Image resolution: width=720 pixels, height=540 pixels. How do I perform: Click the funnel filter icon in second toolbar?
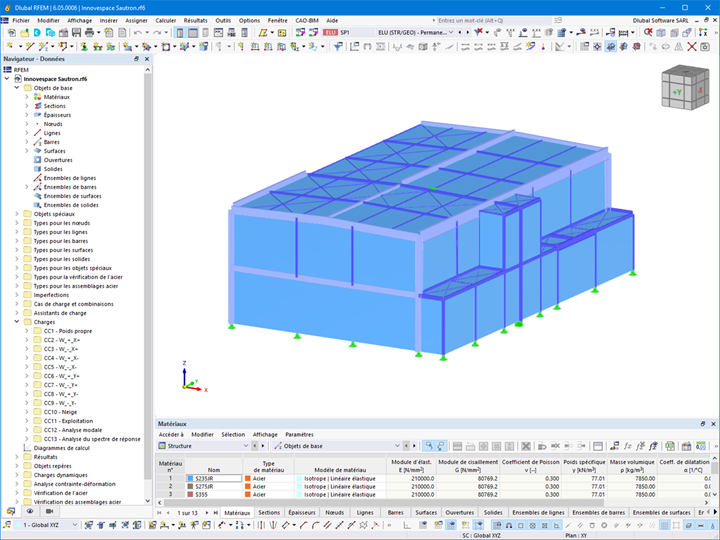338,46
